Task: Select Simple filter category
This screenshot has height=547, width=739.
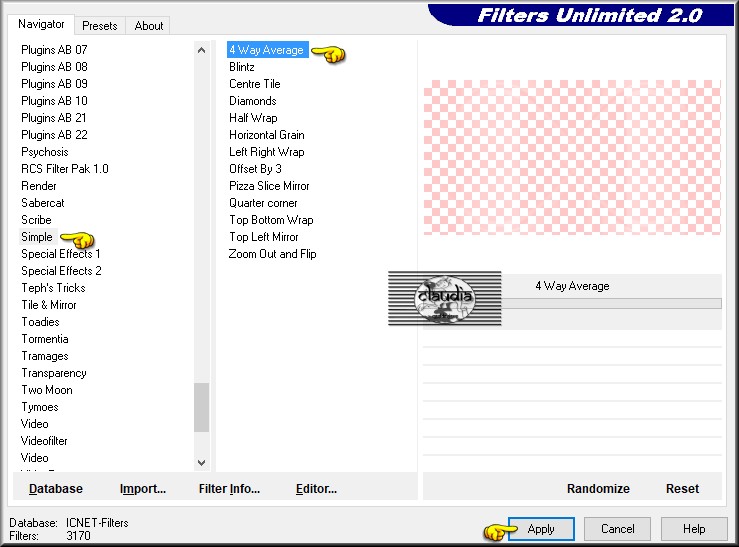Action: pyautogui.click(x=37, y=237)
